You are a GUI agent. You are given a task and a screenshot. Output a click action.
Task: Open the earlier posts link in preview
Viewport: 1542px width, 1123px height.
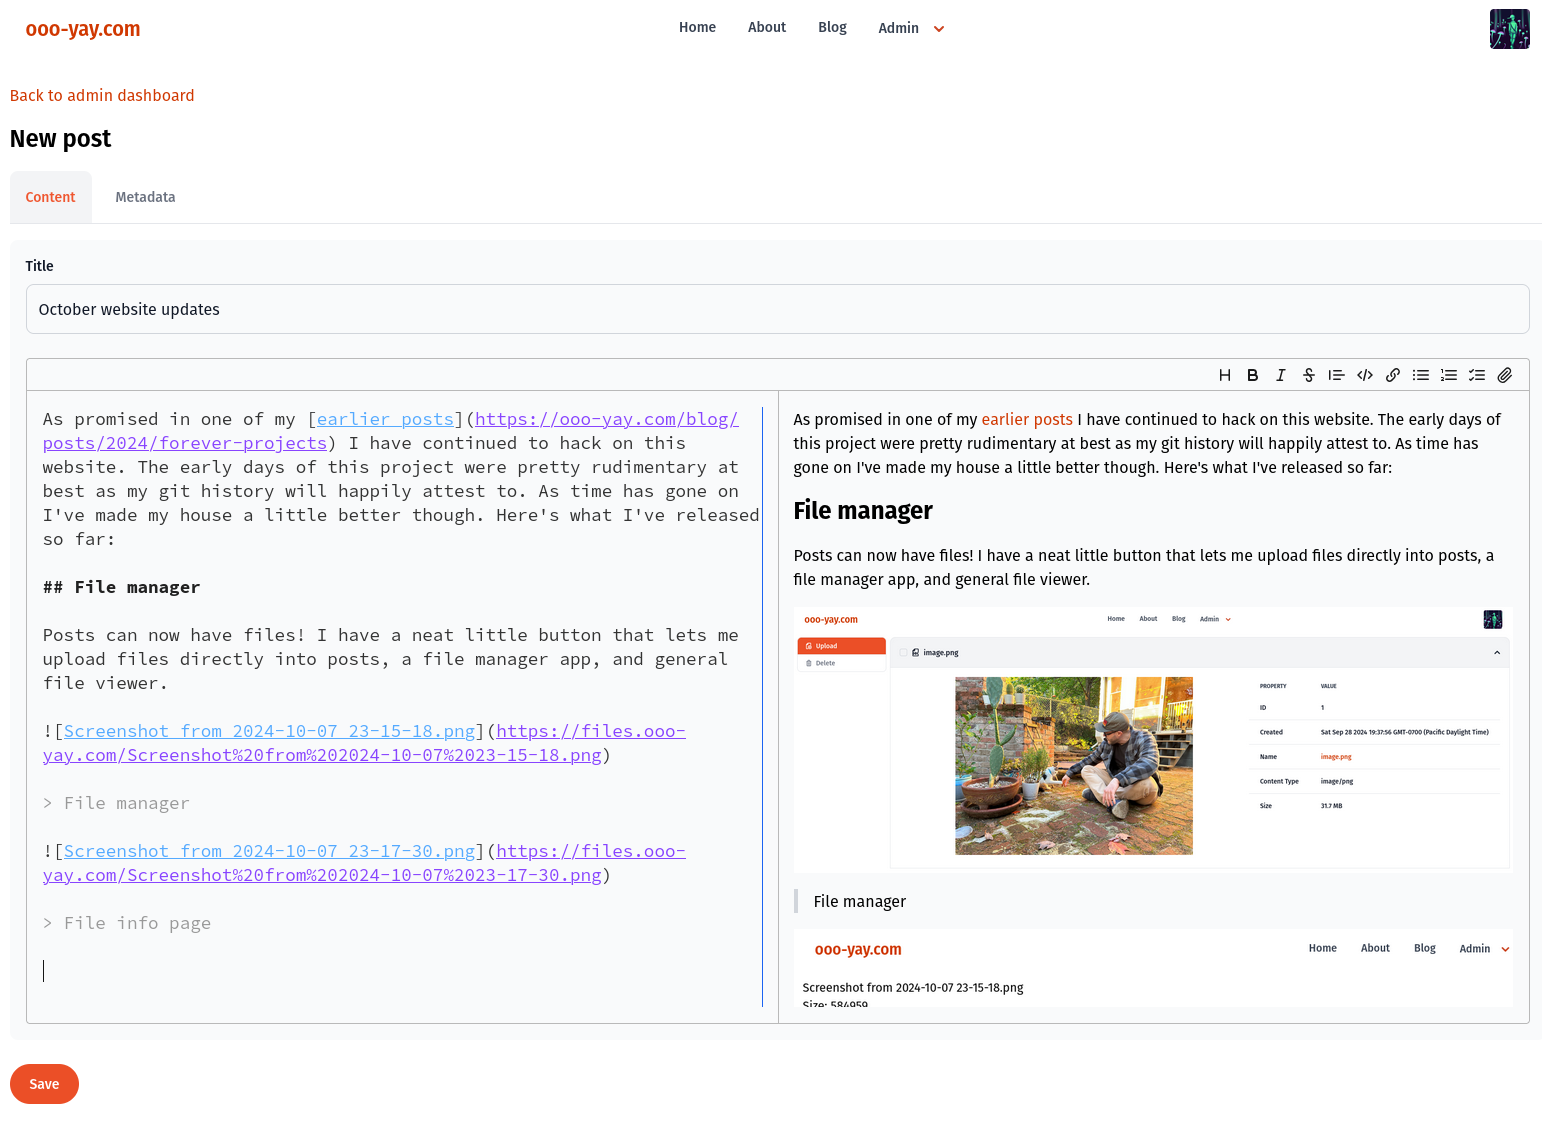pyautogui.click(x=1026, y=419)
